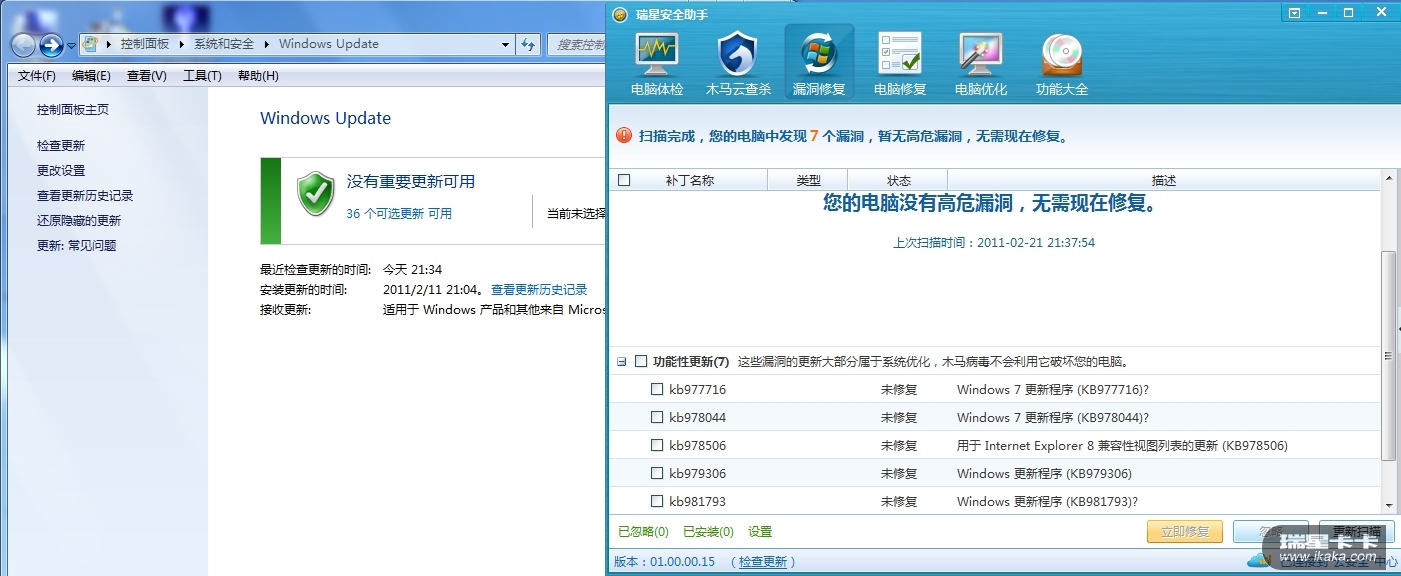1401x576 pixels.
Task: Open 已安装(0) installed list
Action: (708, 532)
